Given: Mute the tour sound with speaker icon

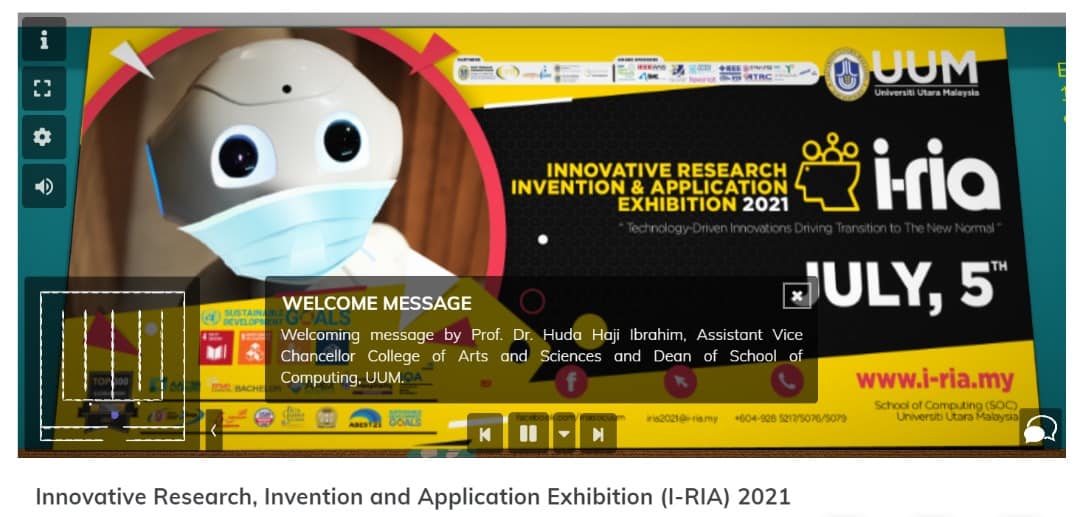Looking at the screenshot, I should pyautogui.click(x=44, y=186).
